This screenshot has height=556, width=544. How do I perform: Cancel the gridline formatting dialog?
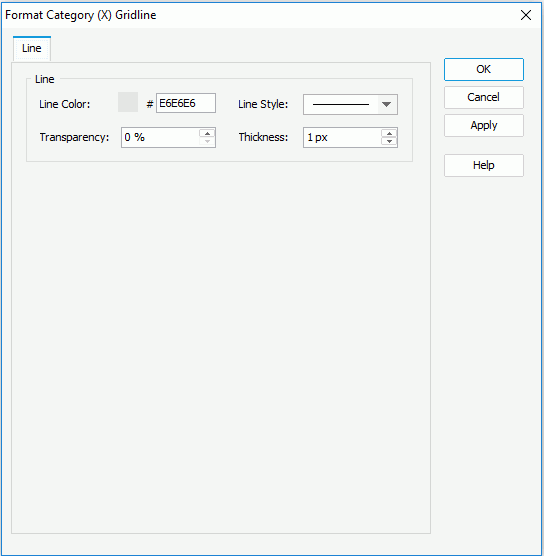coord(484,97)
